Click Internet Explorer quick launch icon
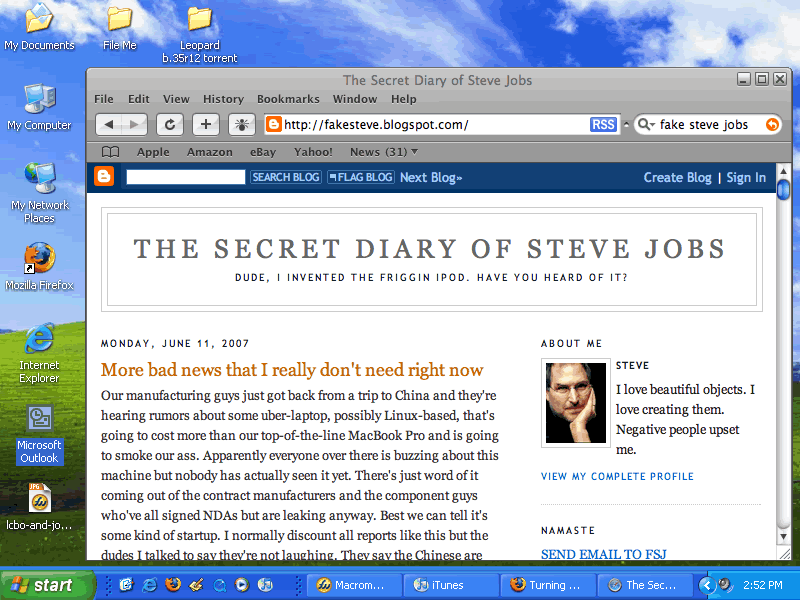This screenshot has height=600, width=800. point(149,585)
